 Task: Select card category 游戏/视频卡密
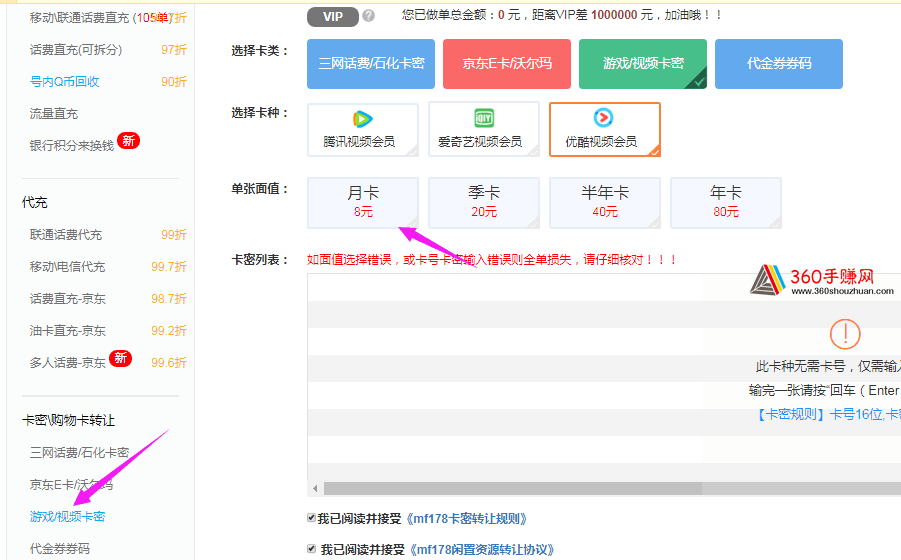[x=643, y=64]
